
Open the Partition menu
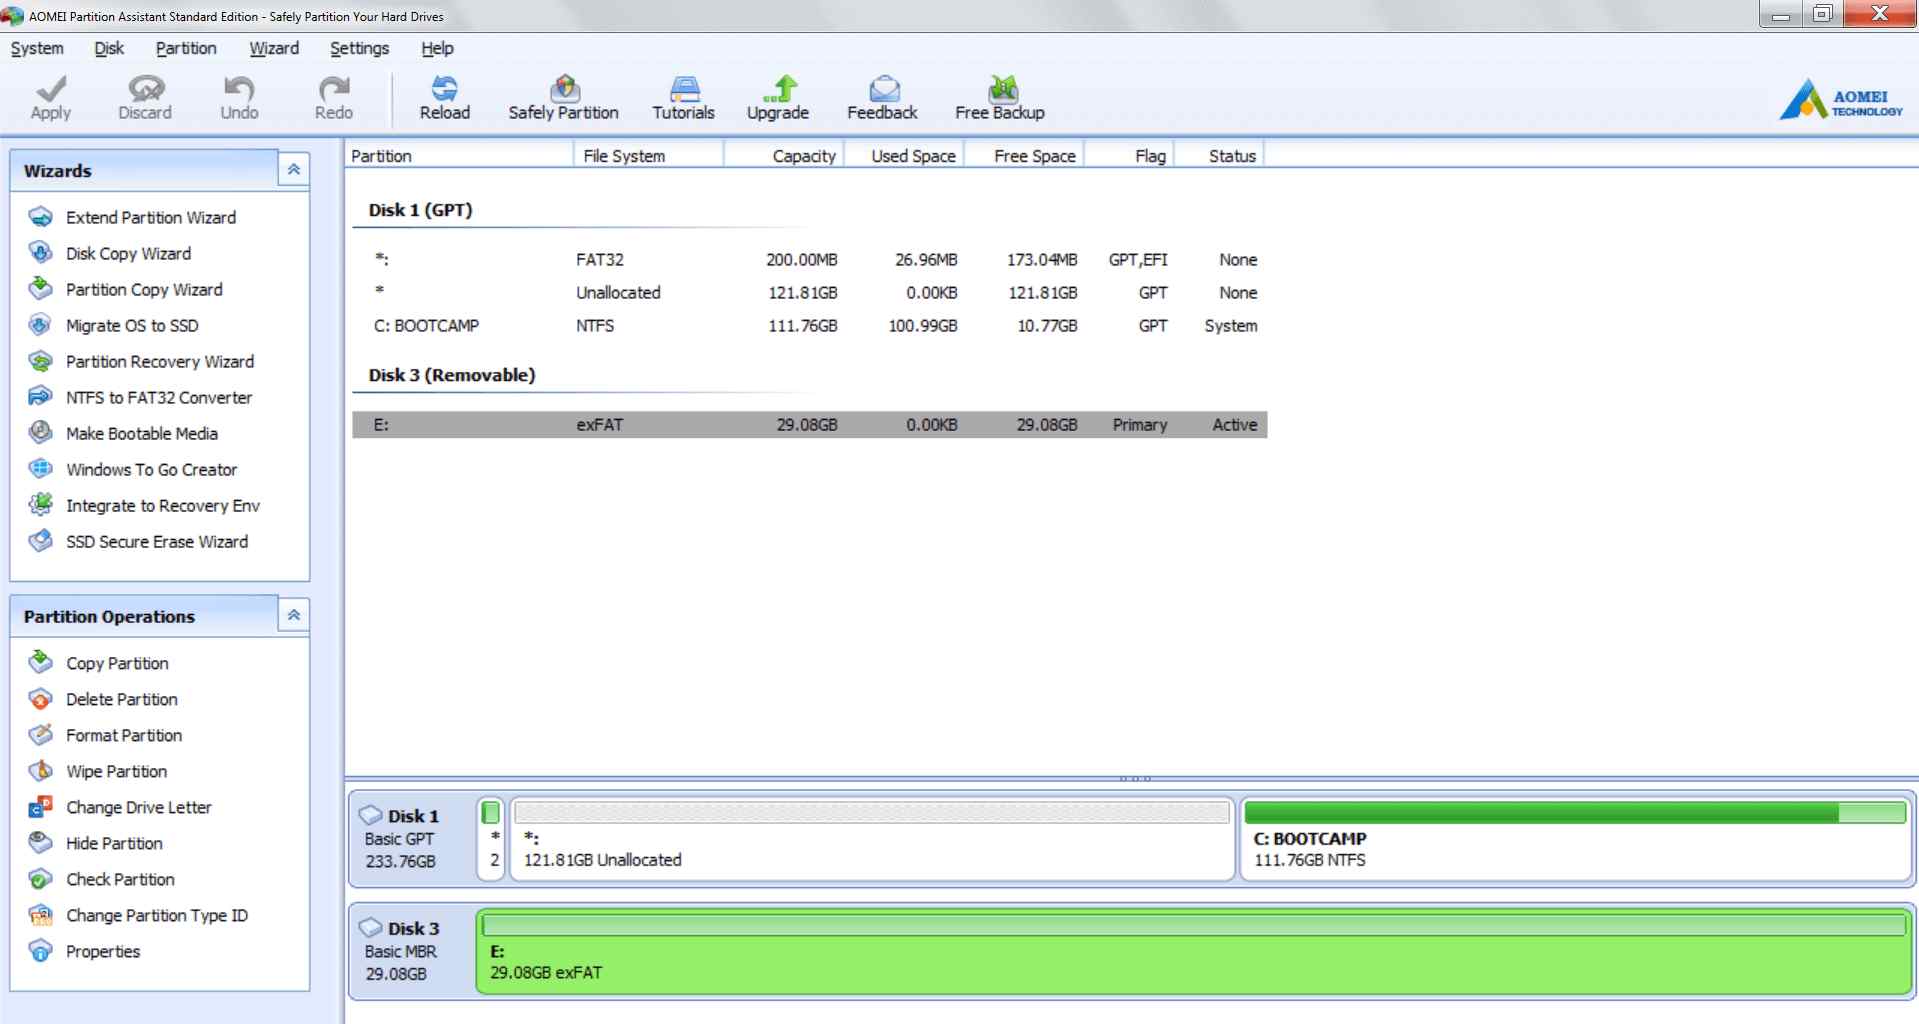(186, 48)
